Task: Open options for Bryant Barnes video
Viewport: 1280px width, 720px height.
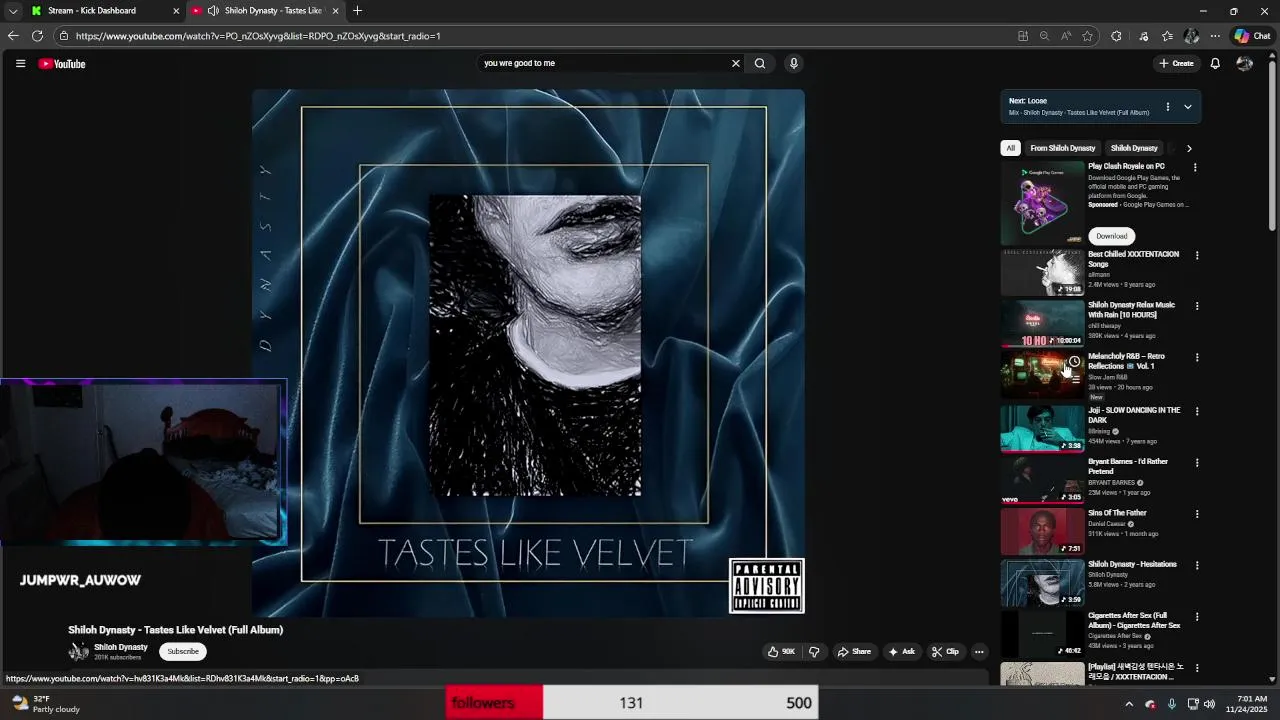Action: pyautogui.click(x=1196, y=463)
